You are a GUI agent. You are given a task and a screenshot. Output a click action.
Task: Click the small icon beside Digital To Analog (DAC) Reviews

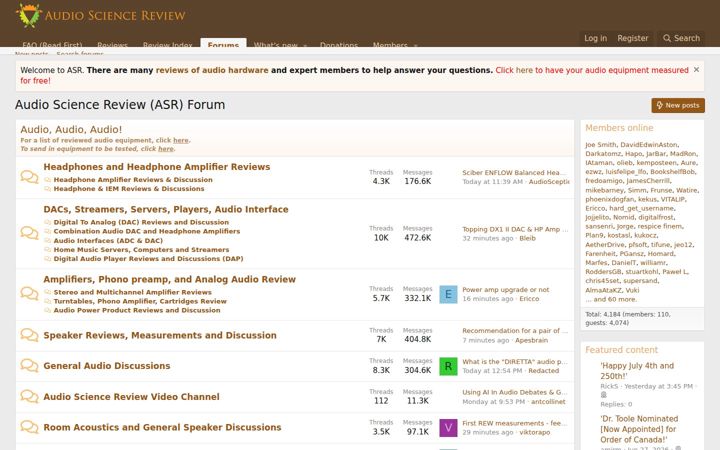(x=47, y=222)
